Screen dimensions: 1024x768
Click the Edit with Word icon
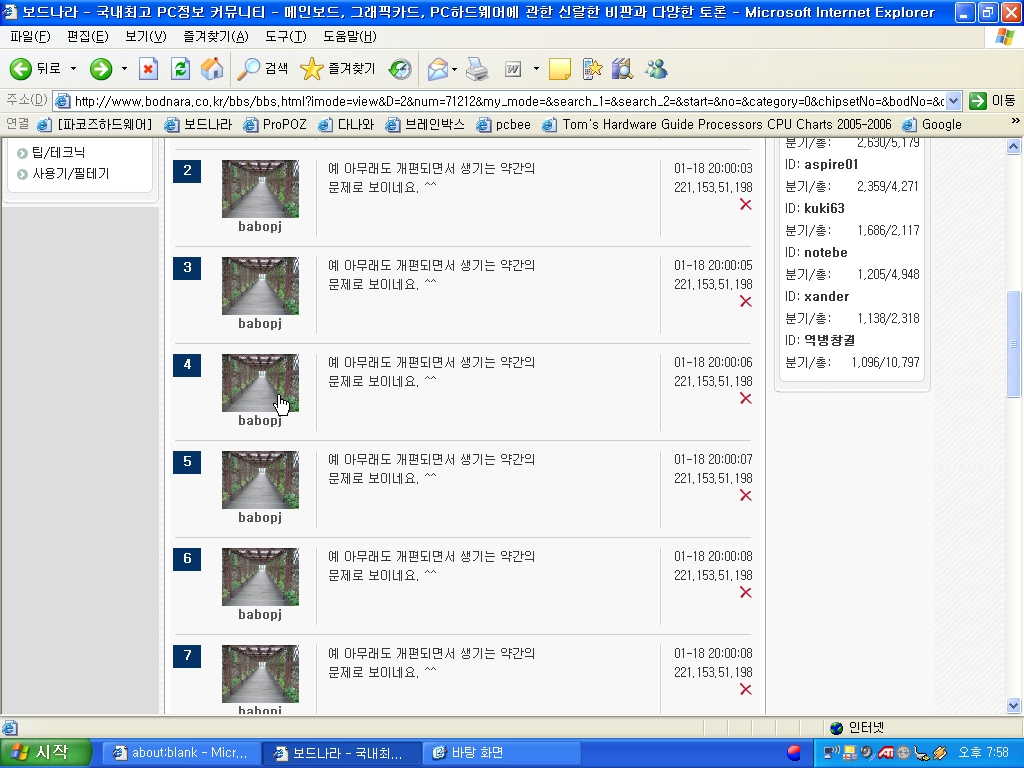[x=513, y=69]
